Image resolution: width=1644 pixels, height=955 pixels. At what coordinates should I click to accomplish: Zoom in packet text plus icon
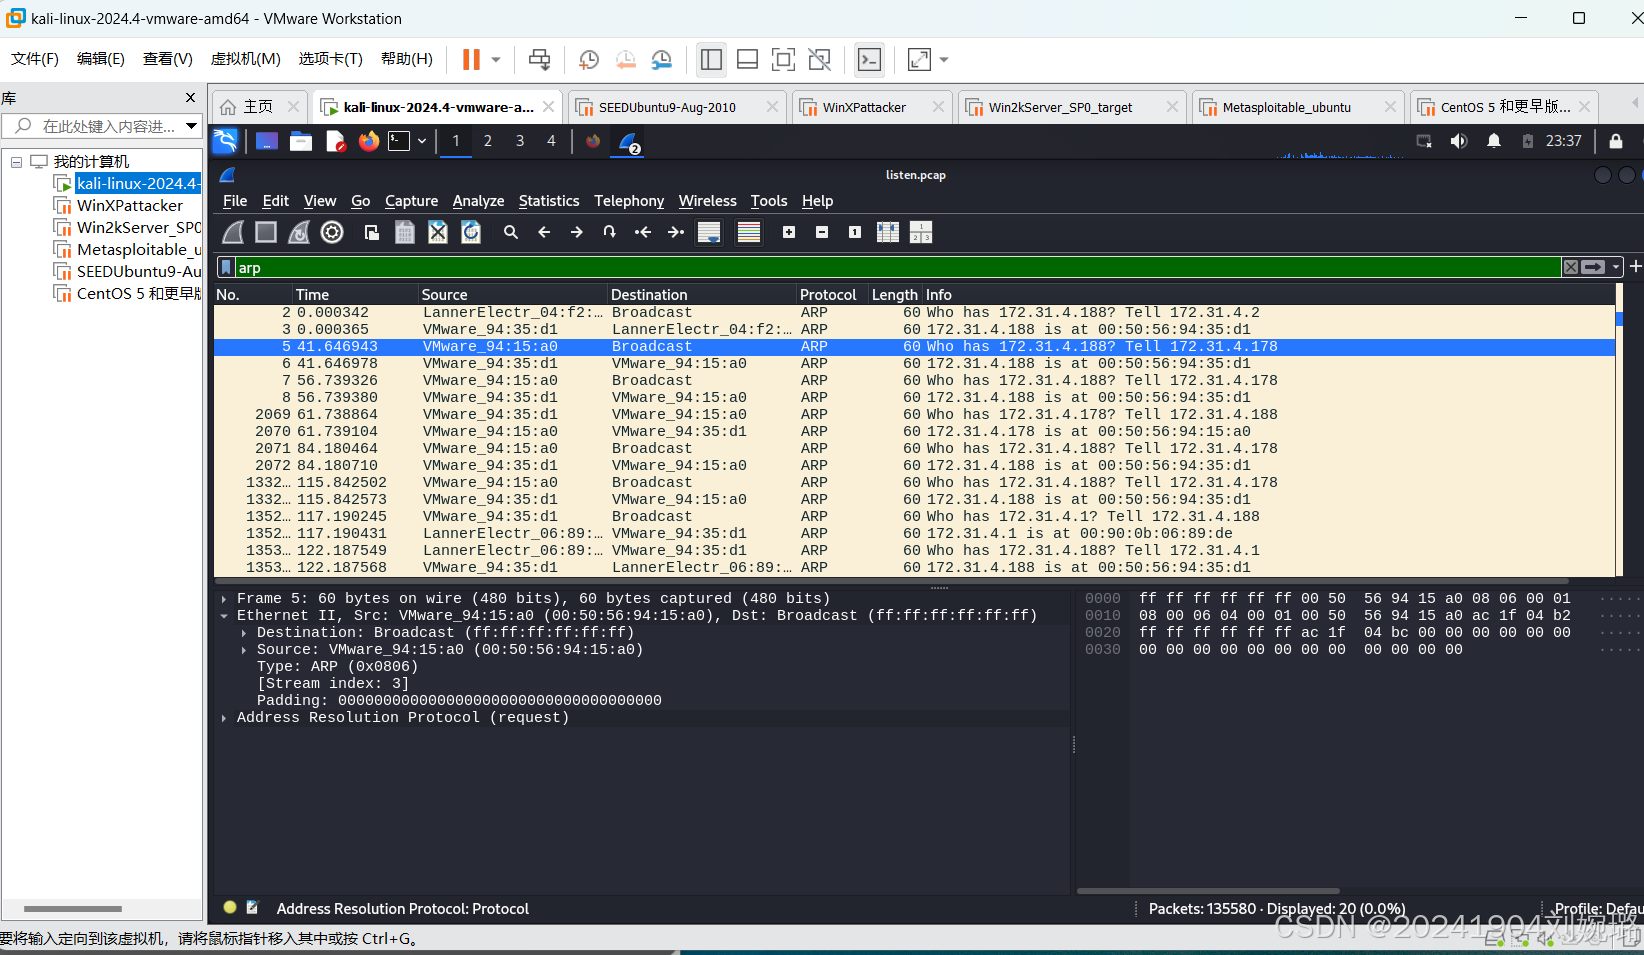coord(789,232)
